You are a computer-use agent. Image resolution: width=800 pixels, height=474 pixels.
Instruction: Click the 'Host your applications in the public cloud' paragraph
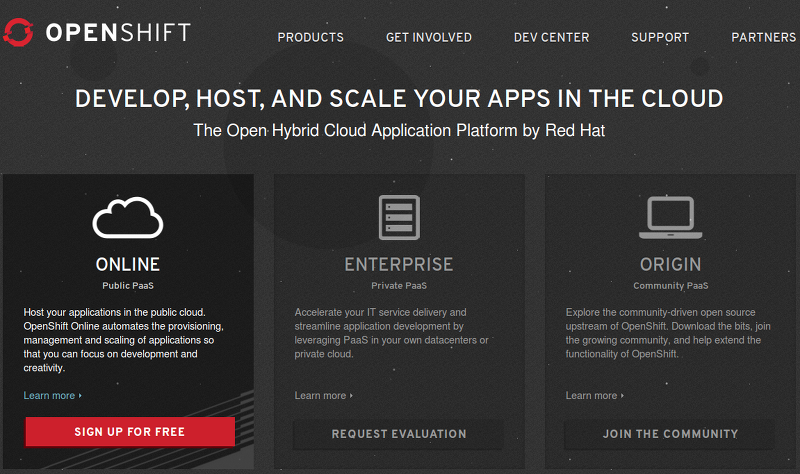pyautogui.click(x=123, y=340)
